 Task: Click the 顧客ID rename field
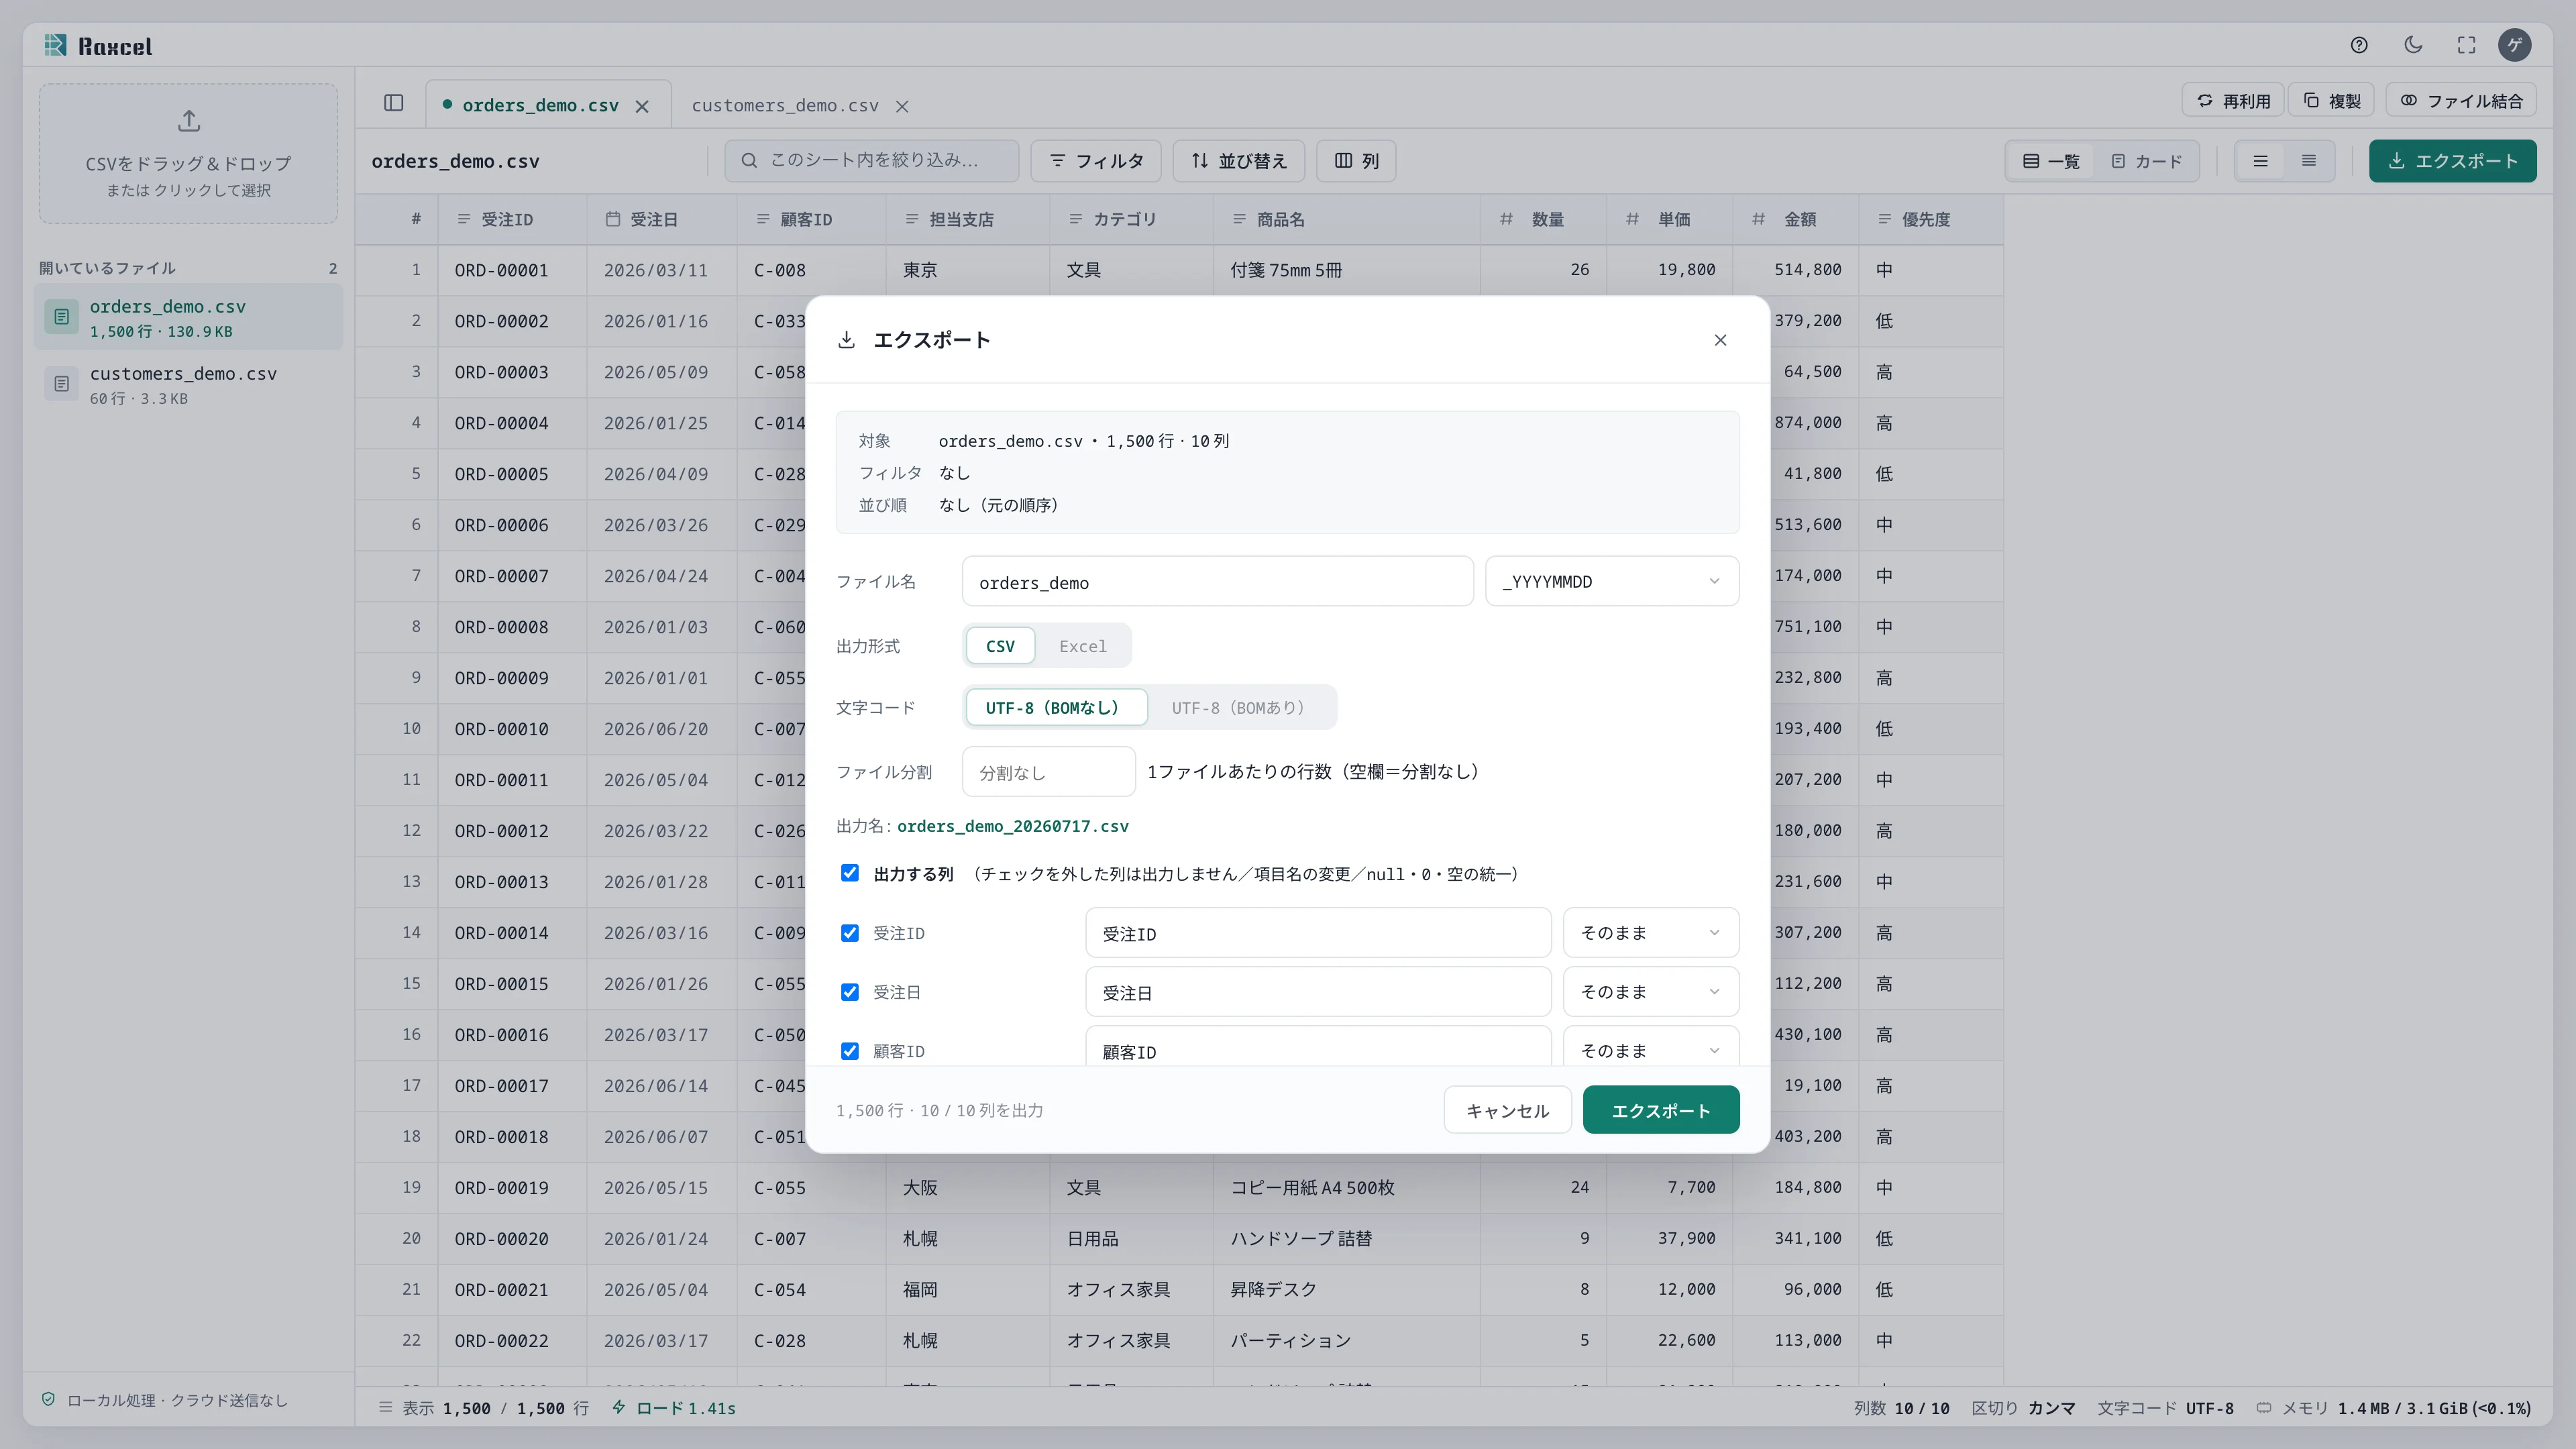pyautogui.click(x=1318, y=1047)
